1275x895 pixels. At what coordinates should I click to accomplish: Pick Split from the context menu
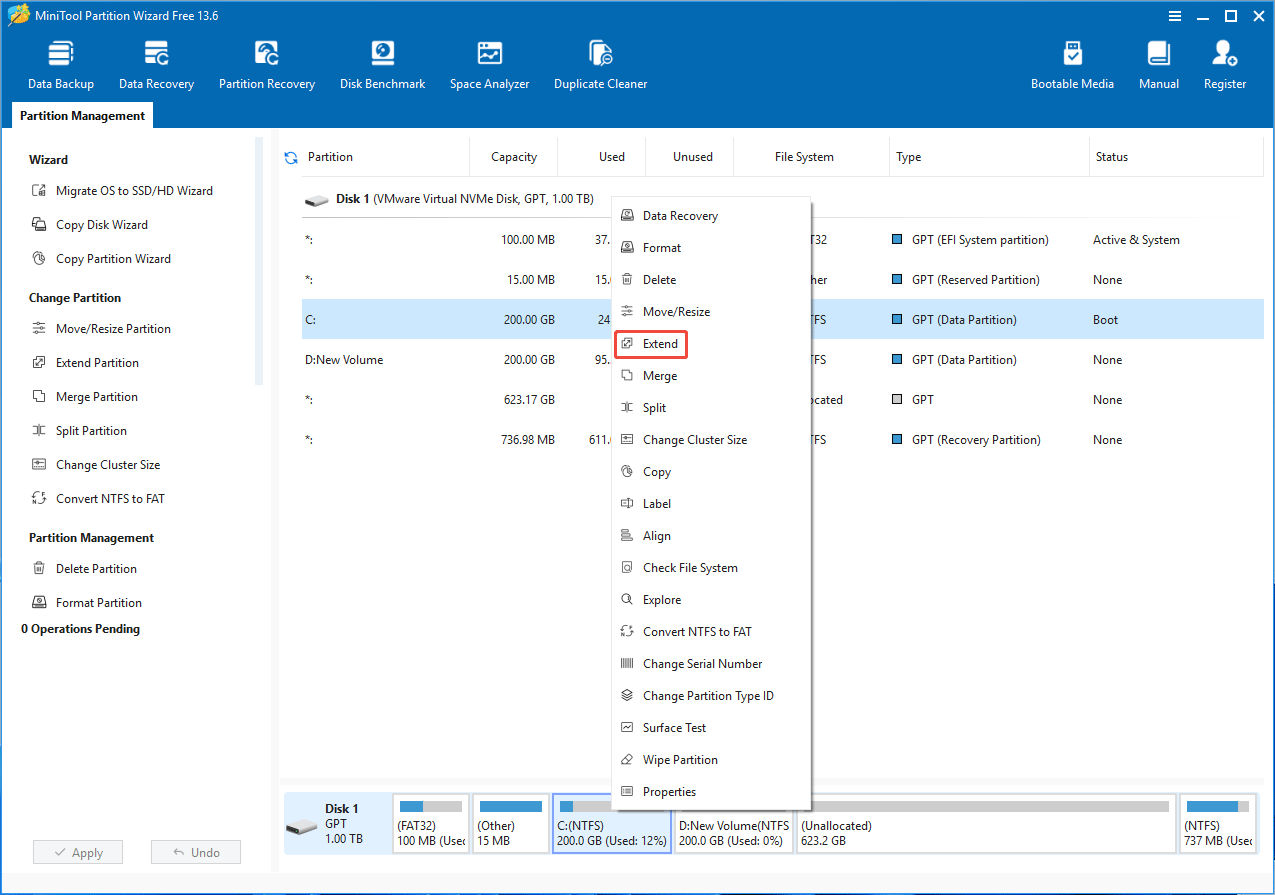click(x=711, y=408)
